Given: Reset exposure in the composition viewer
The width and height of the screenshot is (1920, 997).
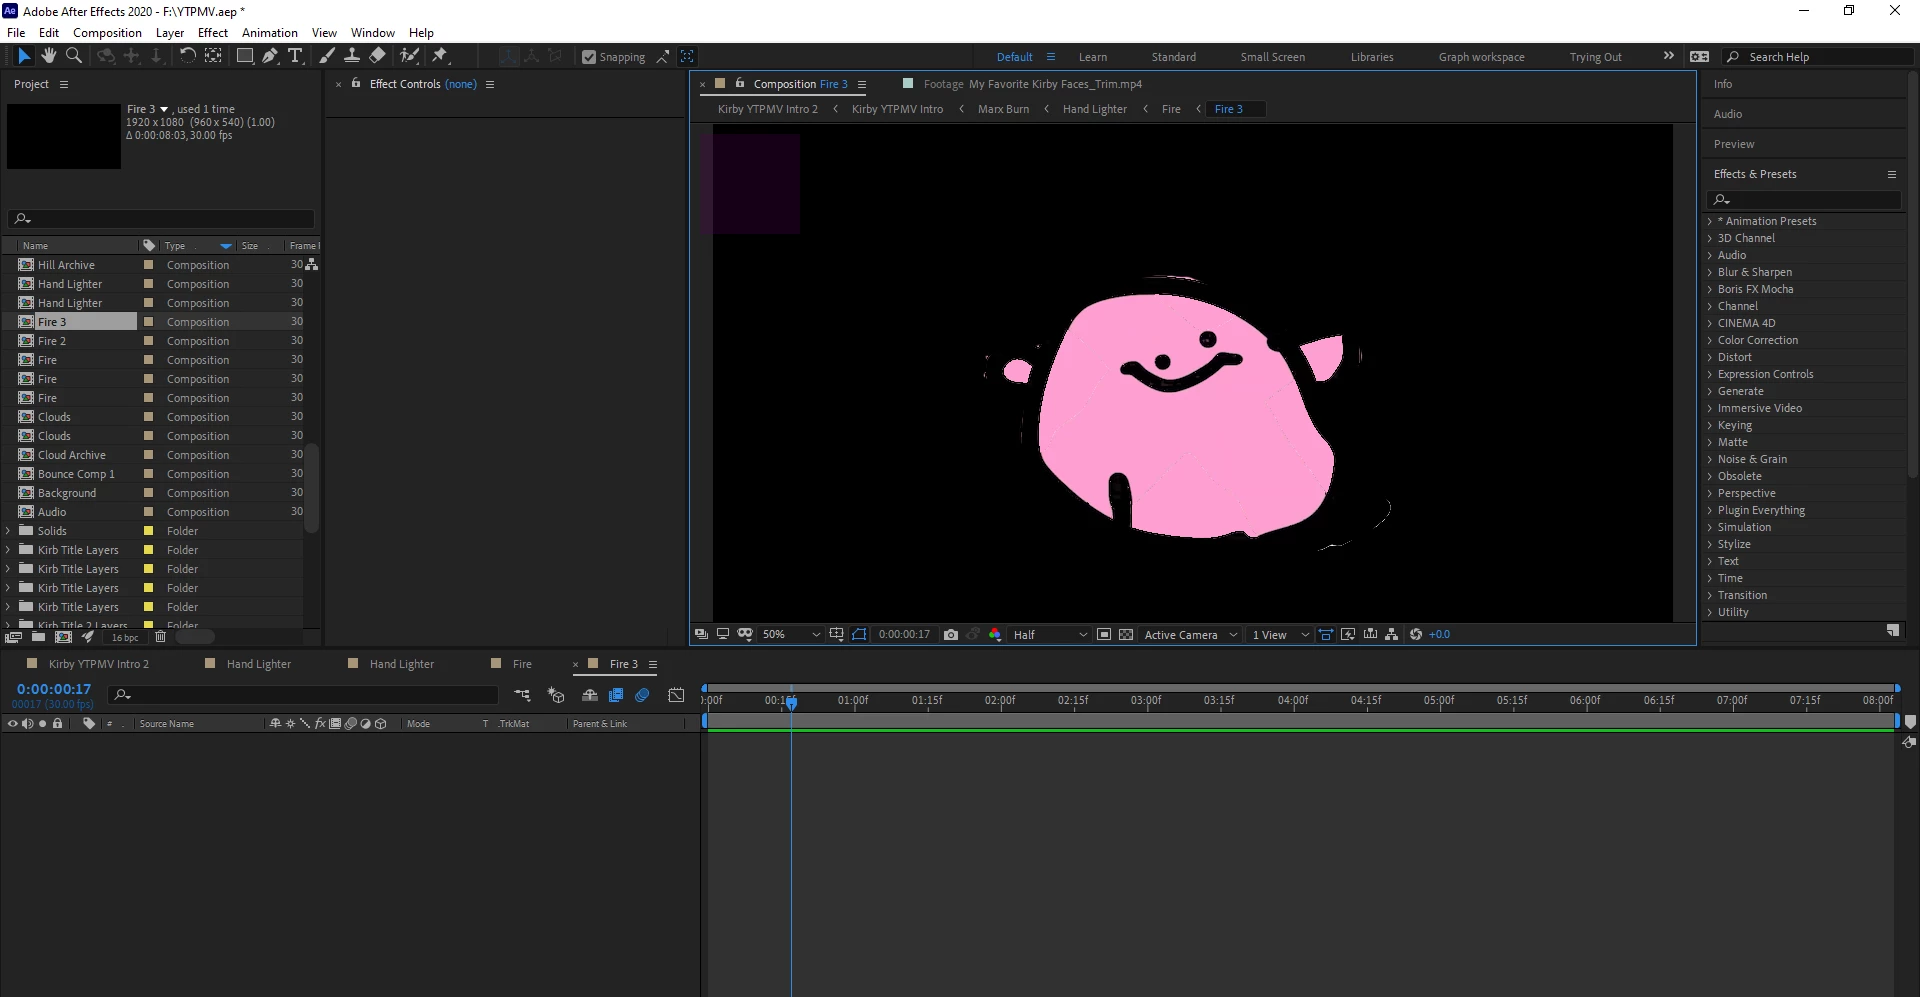Looking at the screenshot, I should pos(1416,634).
